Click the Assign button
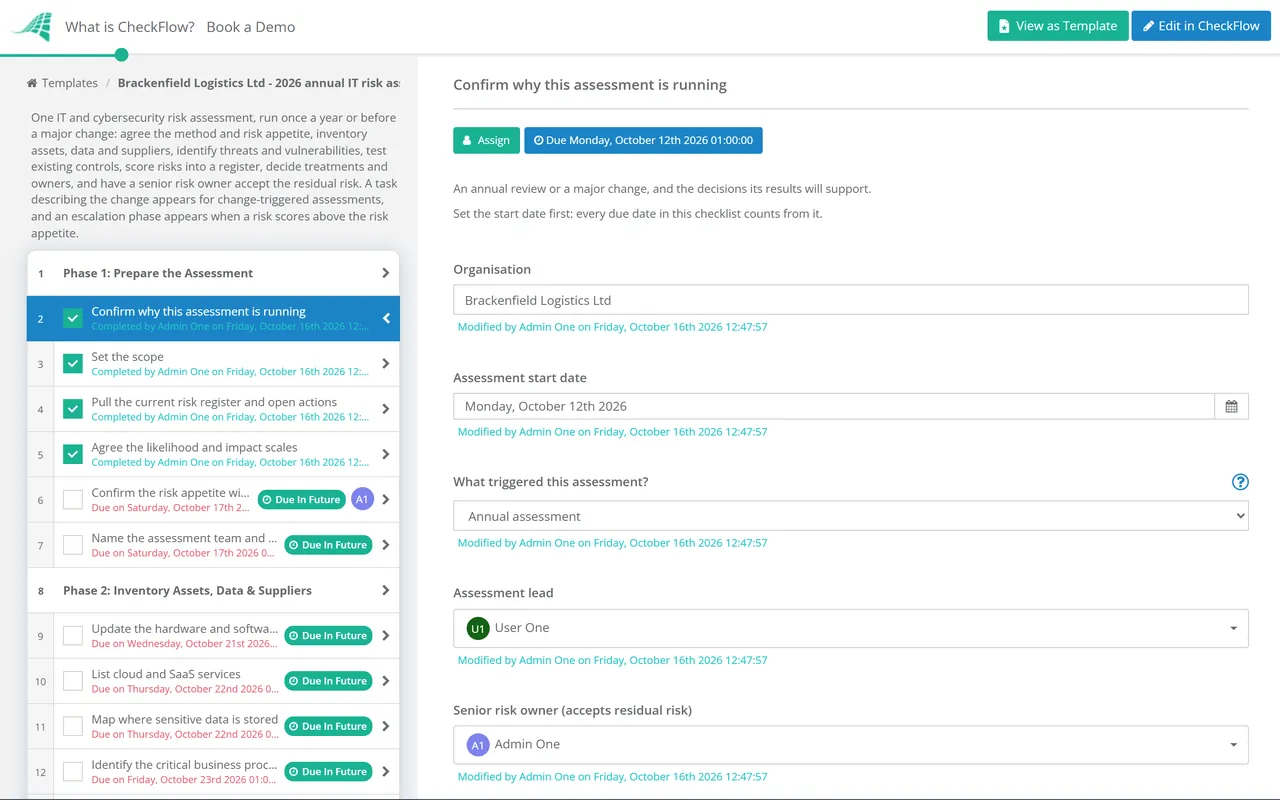Image resolution: width=1280 pixels, height=800 pixels. click(486, 140)
